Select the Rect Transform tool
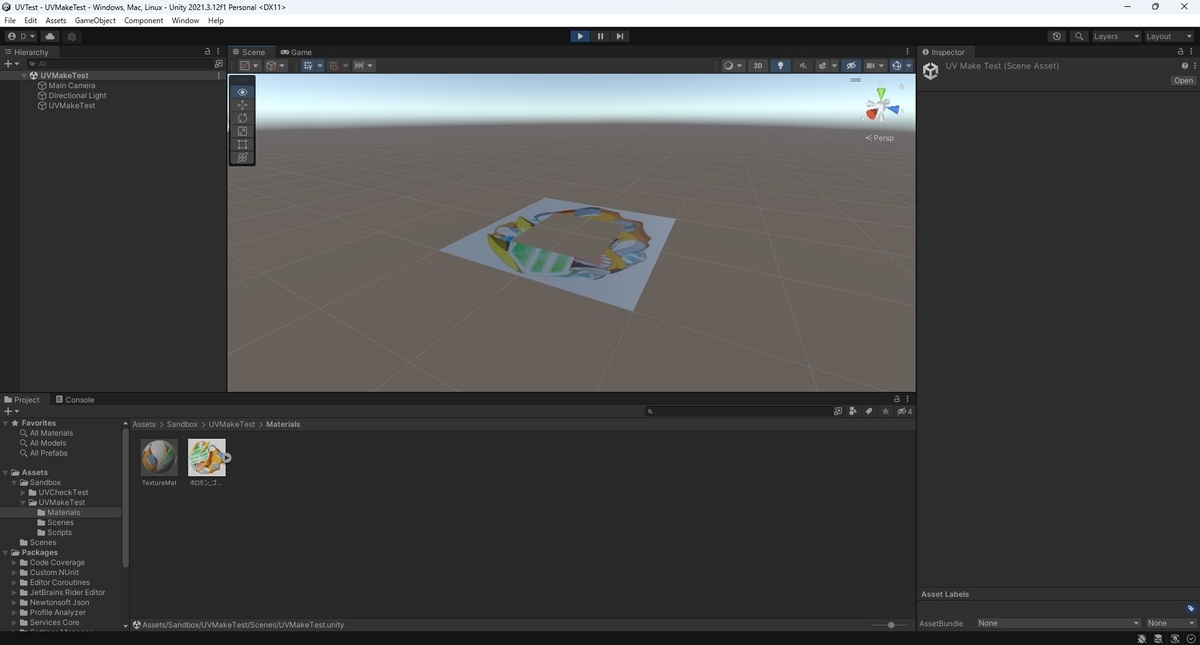The image size is (1200, 645). 242,144
